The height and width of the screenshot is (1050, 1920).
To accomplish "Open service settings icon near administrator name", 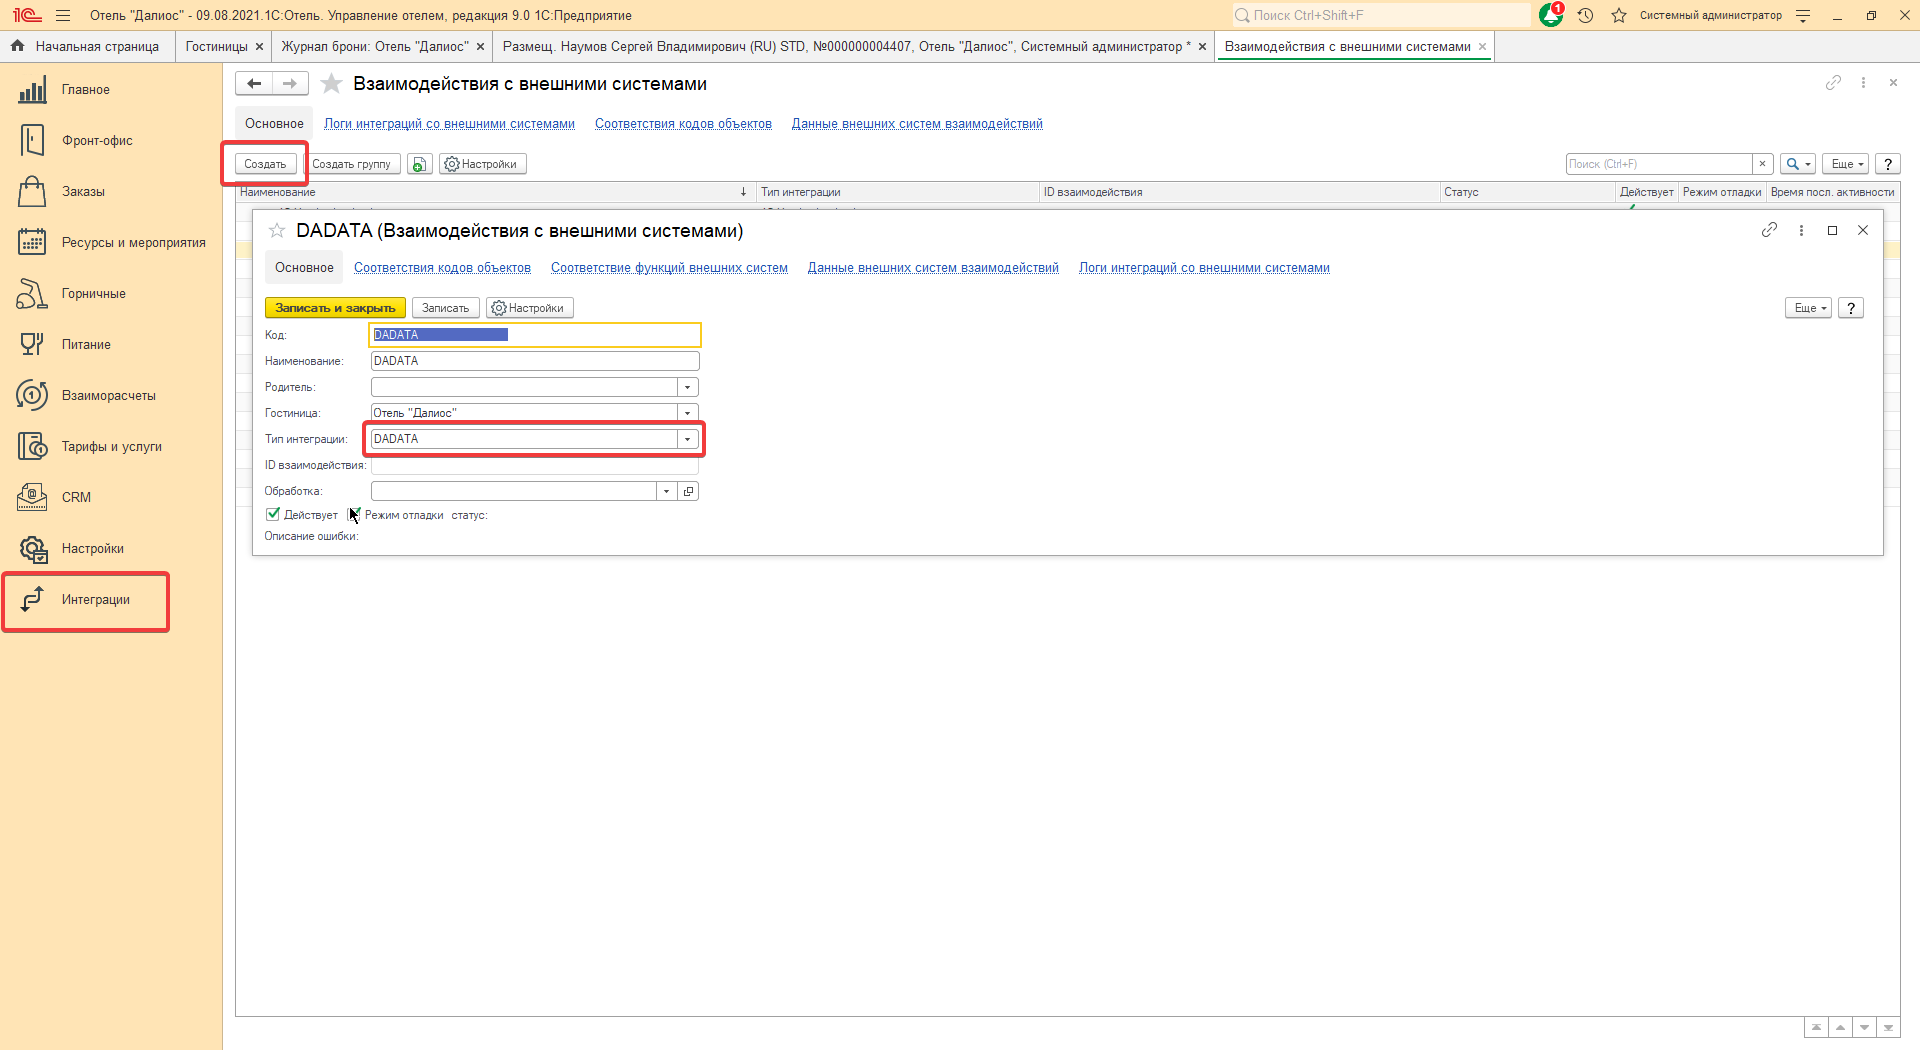I will tap(1803, 15).
